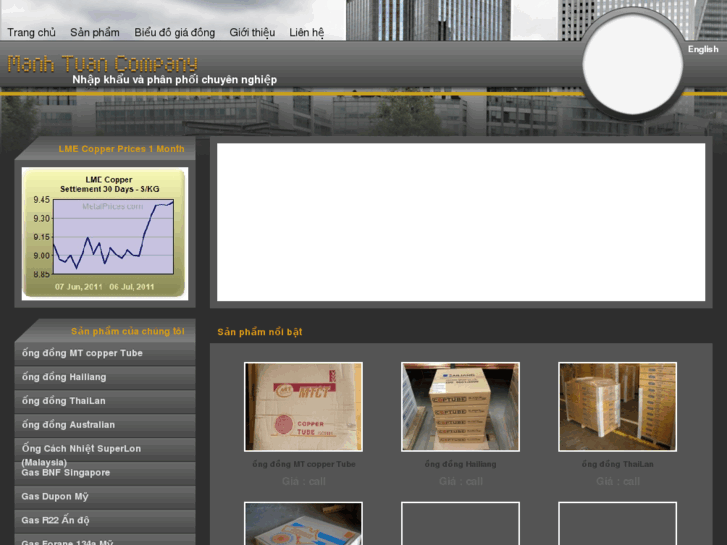Open Gas Dupon Mỹ category
The height and width of the screenshot is (545, 727).
pos(105,497)
